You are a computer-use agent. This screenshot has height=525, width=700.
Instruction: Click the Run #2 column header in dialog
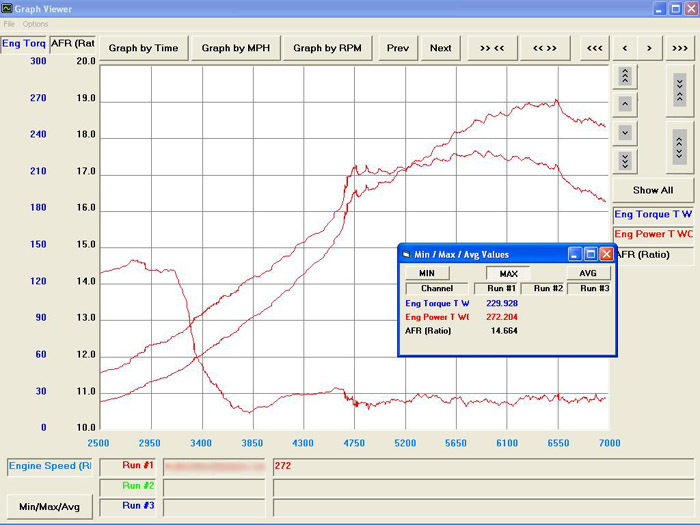543,288
